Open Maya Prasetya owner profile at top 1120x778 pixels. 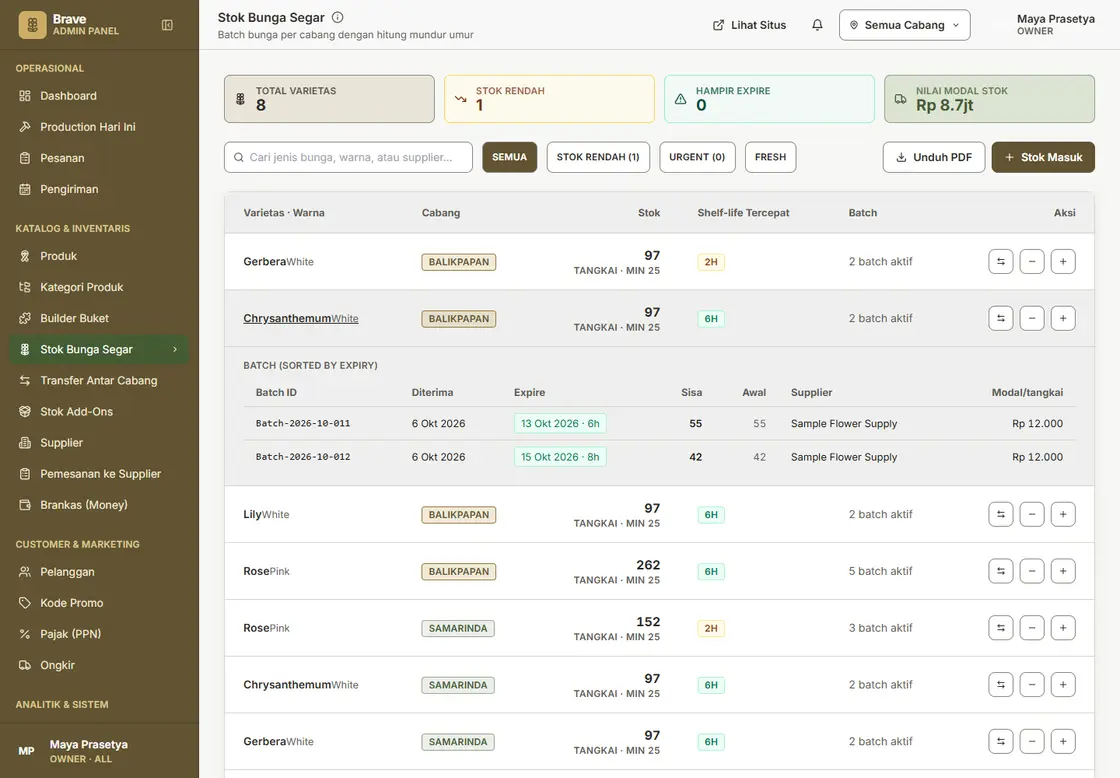click(1055, 25)
